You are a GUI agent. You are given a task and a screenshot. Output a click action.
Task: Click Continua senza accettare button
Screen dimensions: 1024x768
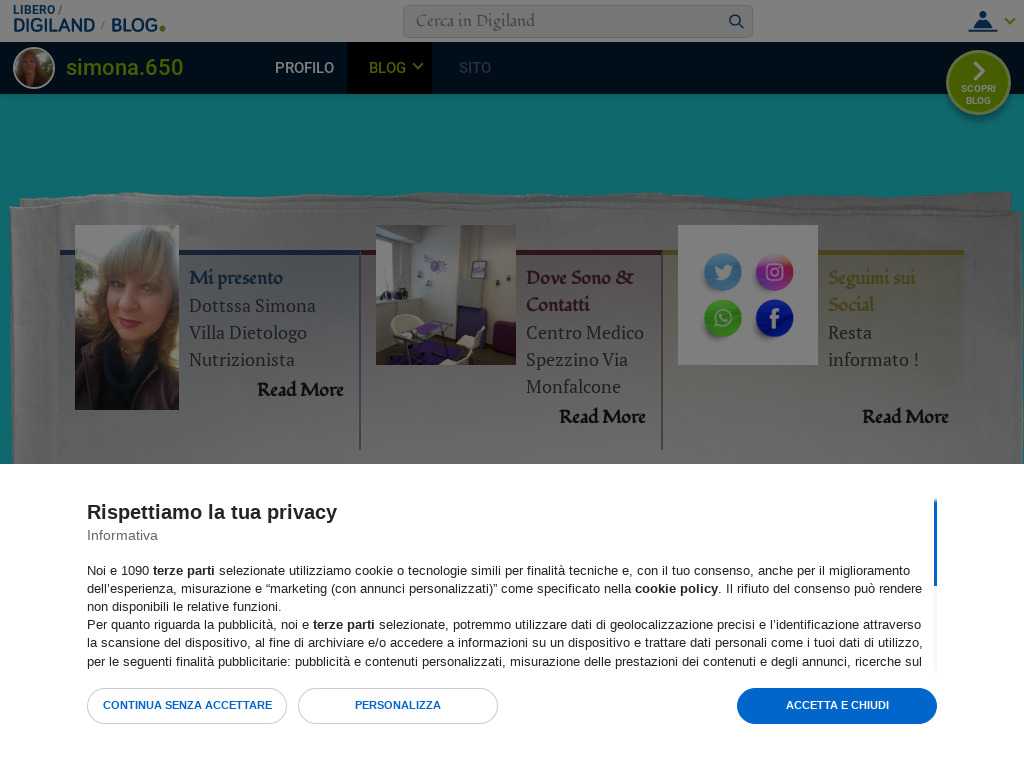coord(187,706)
